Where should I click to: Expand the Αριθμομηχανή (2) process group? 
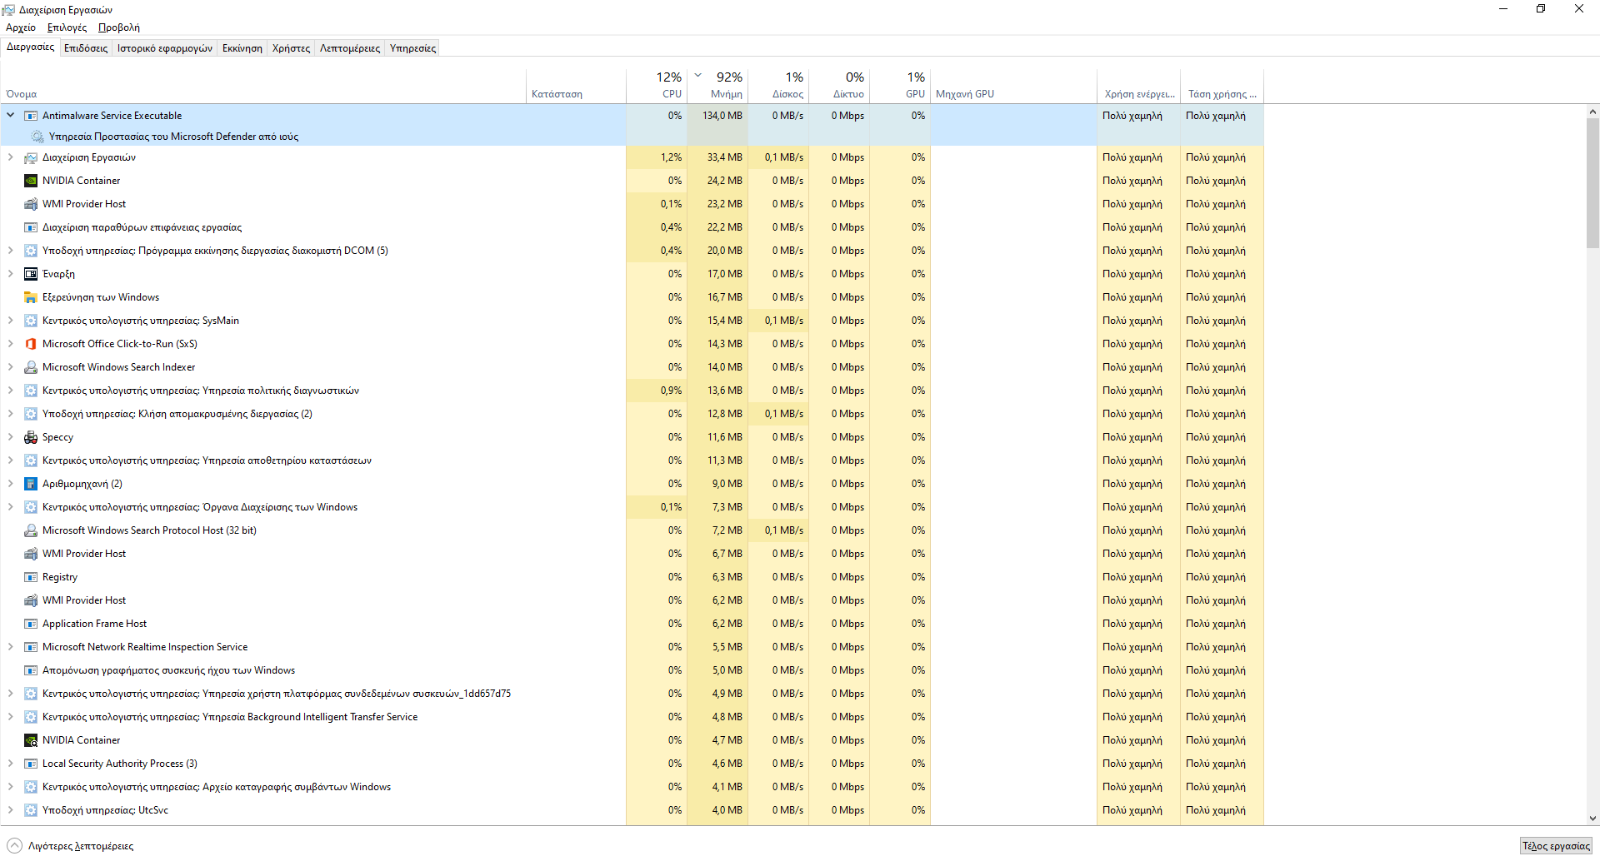tap(11, 484)
